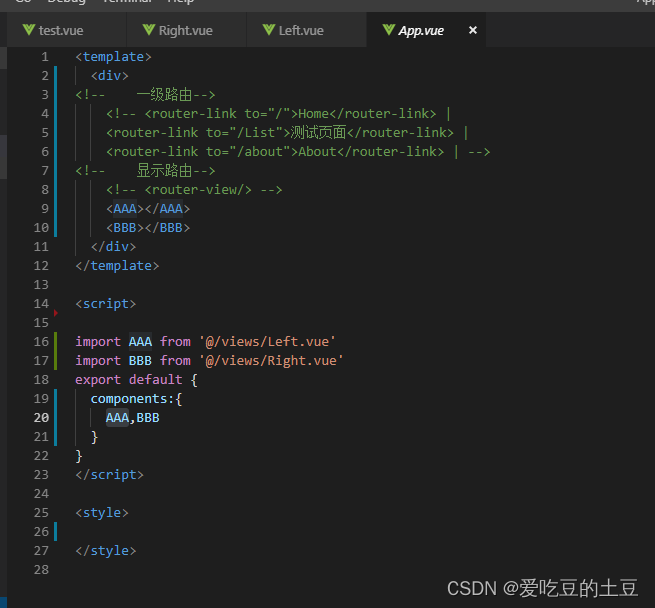Viewport: 655px width, 608px height.
Task: Click the AAA component tag on line 9
Action: pos(148,209)
